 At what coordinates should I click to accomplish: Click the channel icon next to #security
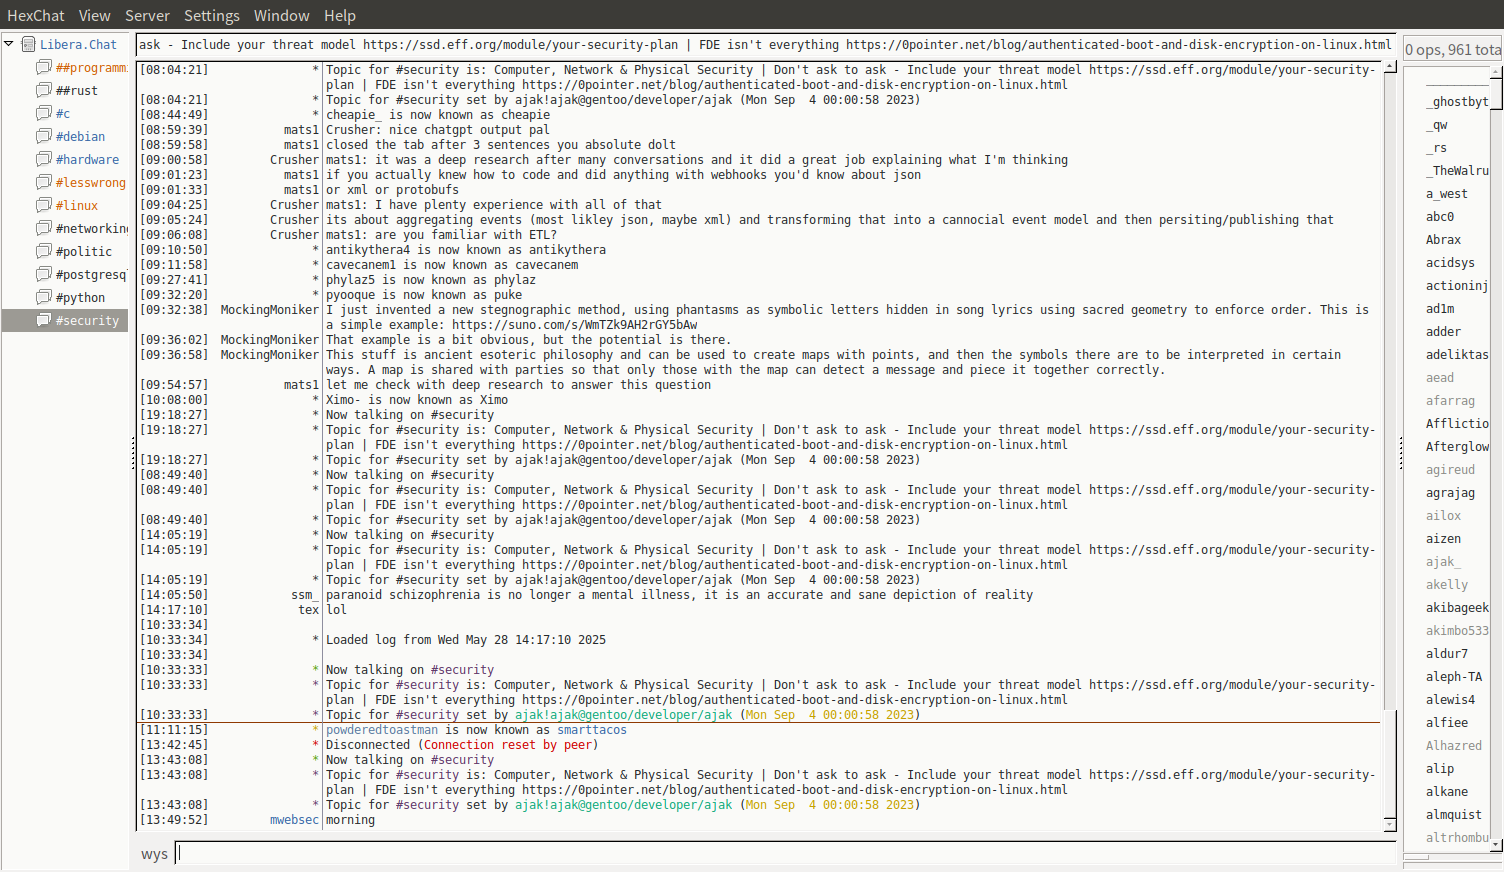tap(44, 320)
